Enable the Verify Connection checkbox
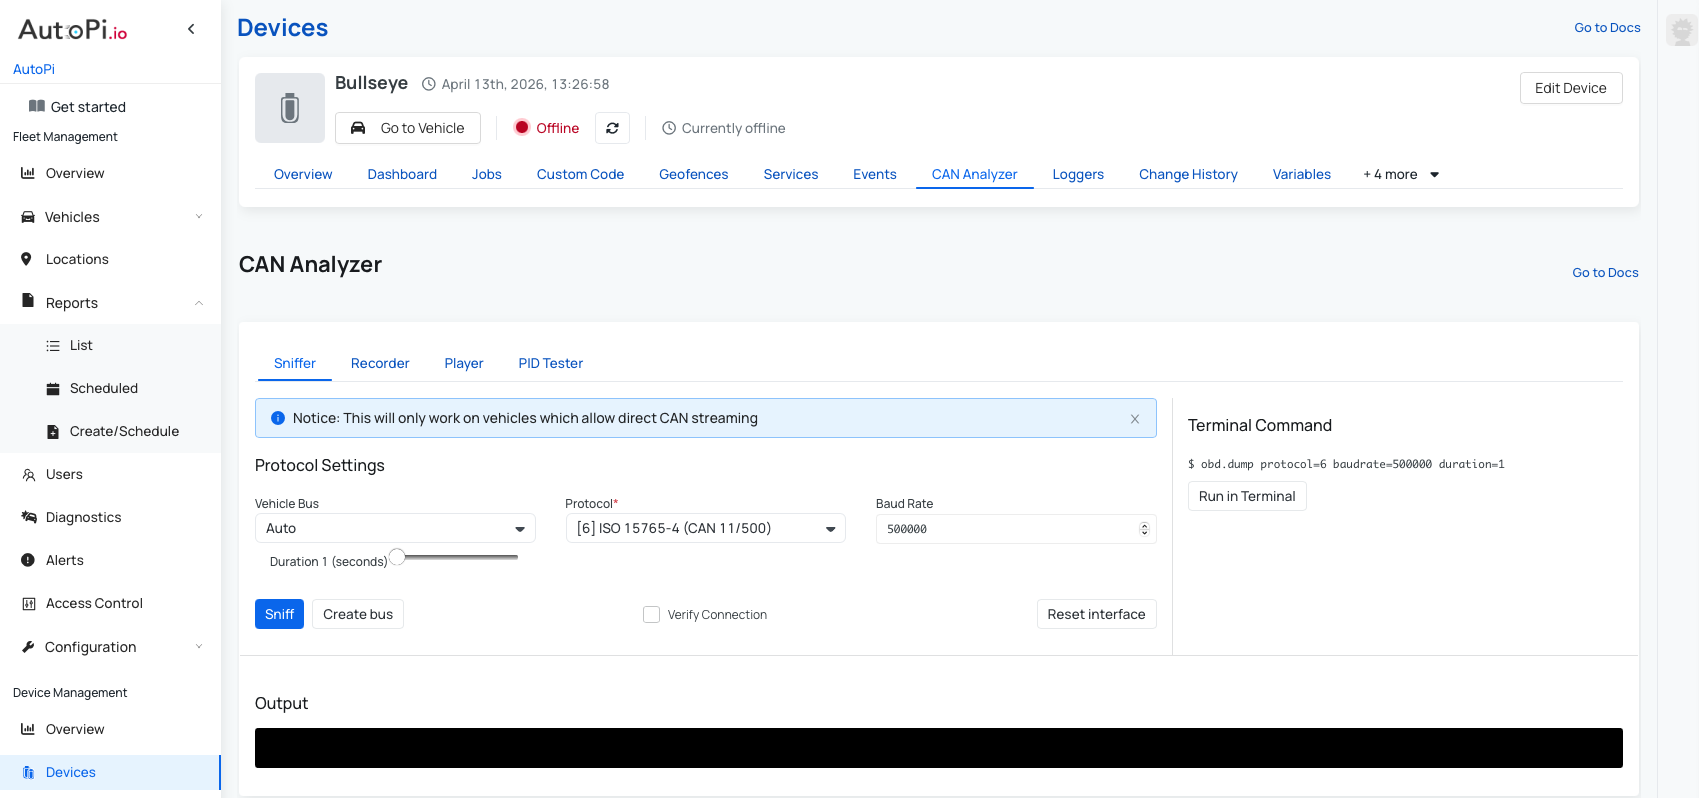 coord(651,615)
